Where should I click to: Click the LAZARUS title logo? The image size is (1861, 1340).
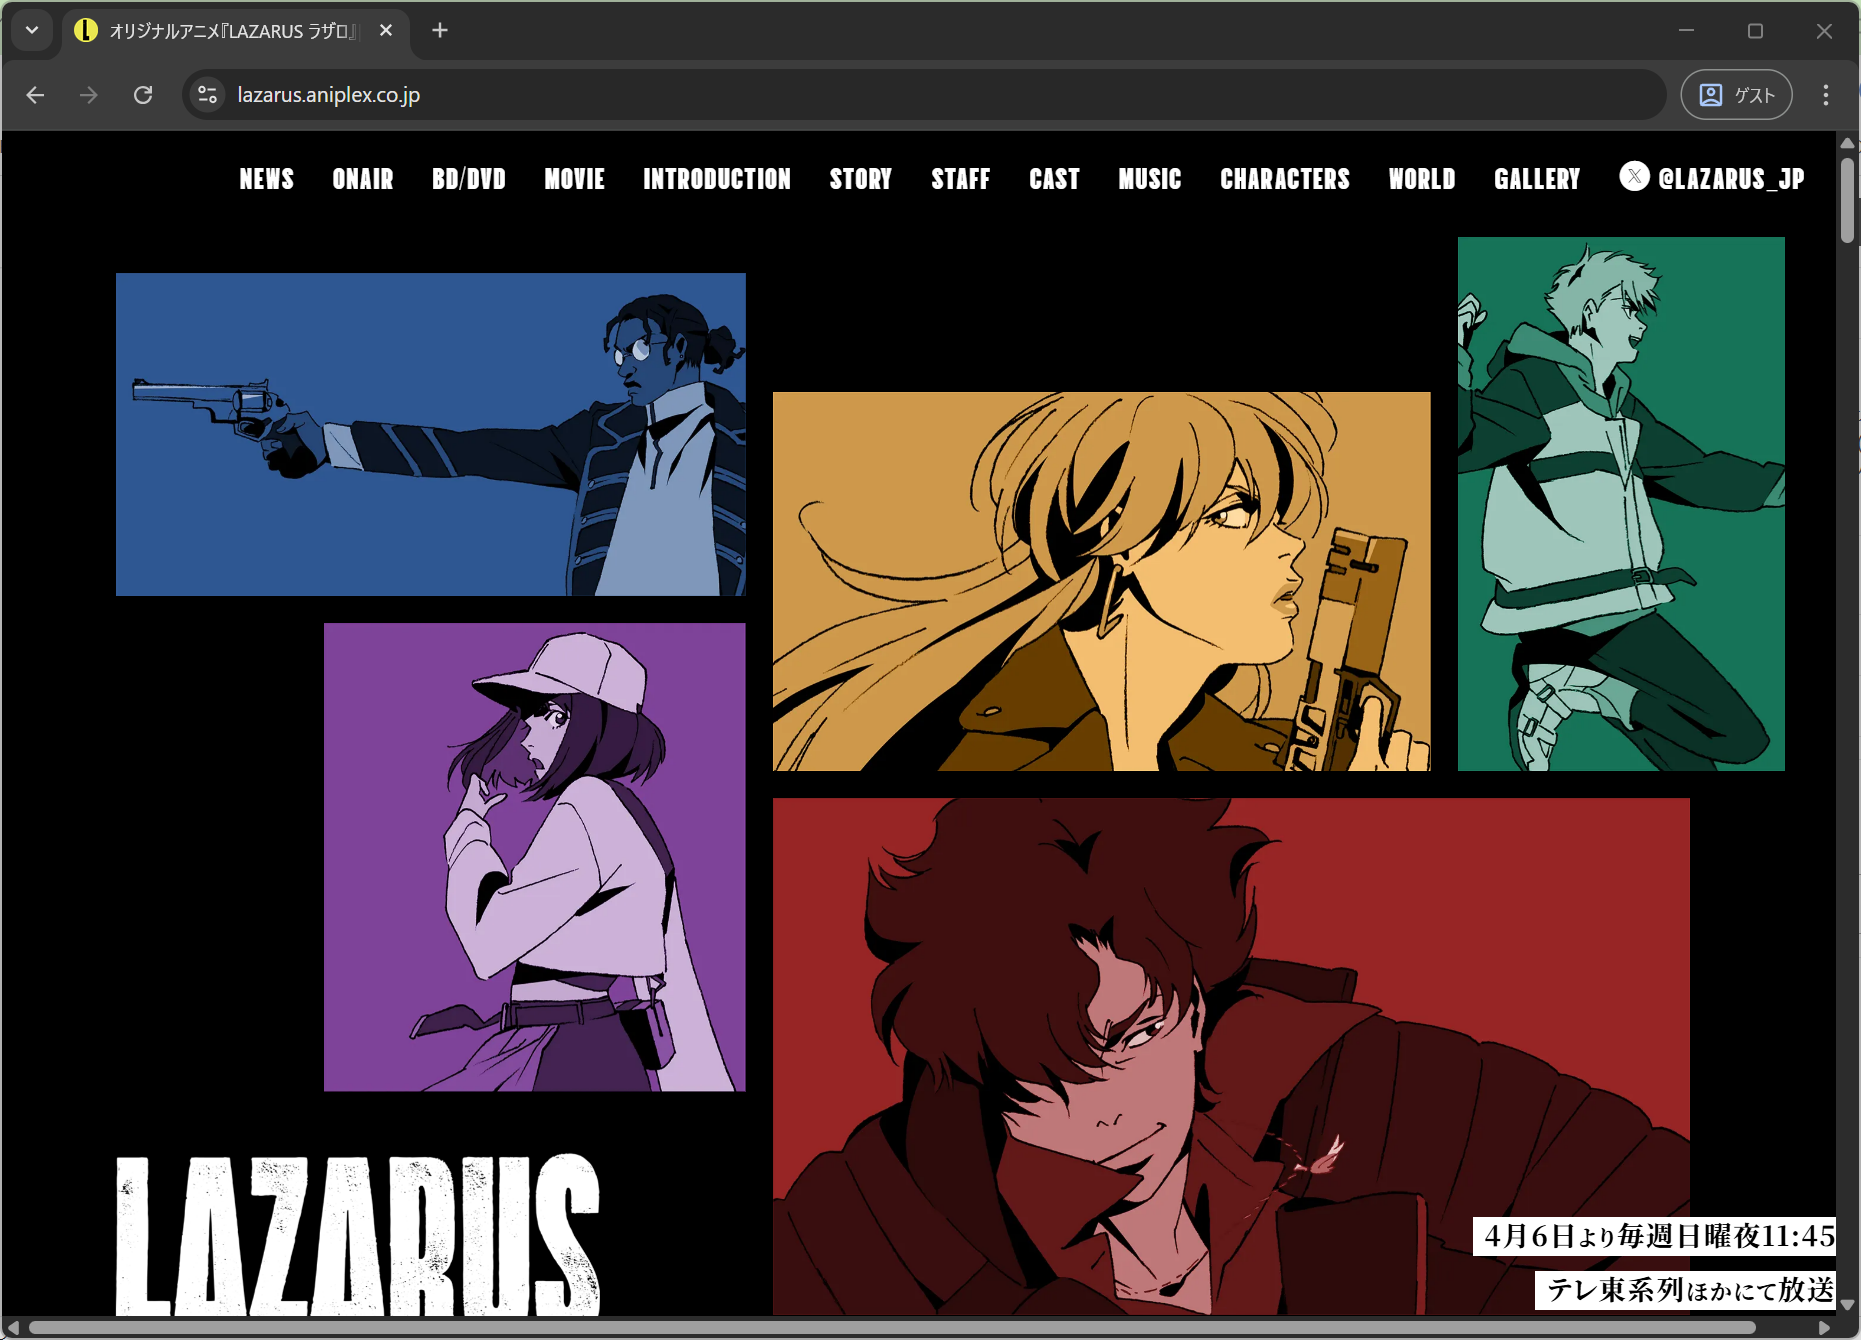(x=358, y=1236)
